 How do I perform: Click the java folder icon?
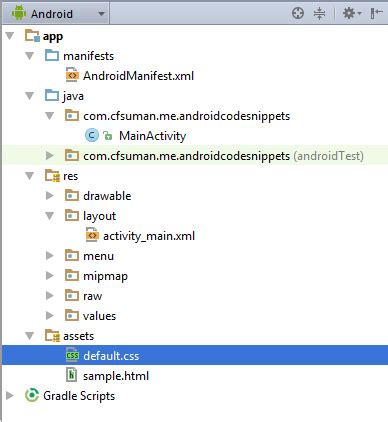coord(52,95)
